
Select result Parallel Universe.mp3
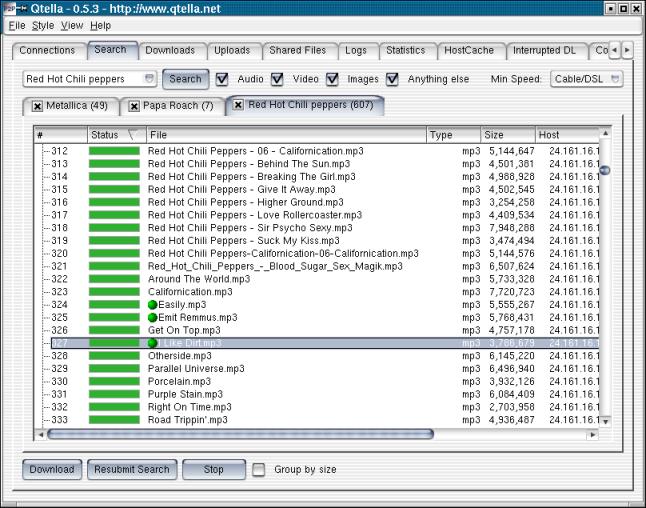(196, 369)
